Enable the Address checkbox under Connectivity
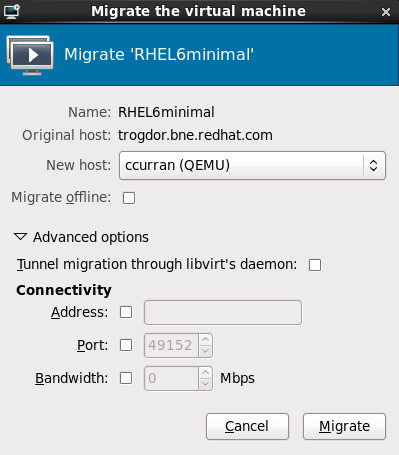The height and width of the screenshot is (455, 399). 126,312
